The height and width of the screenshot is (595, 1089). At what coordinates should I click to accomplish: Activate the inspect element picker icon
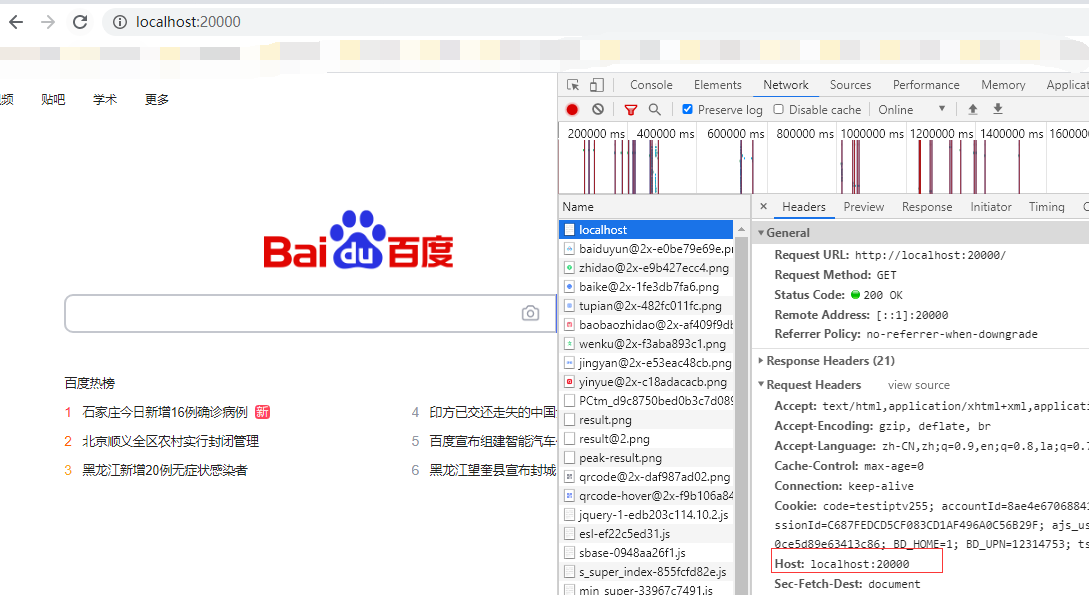pos(573,85)
